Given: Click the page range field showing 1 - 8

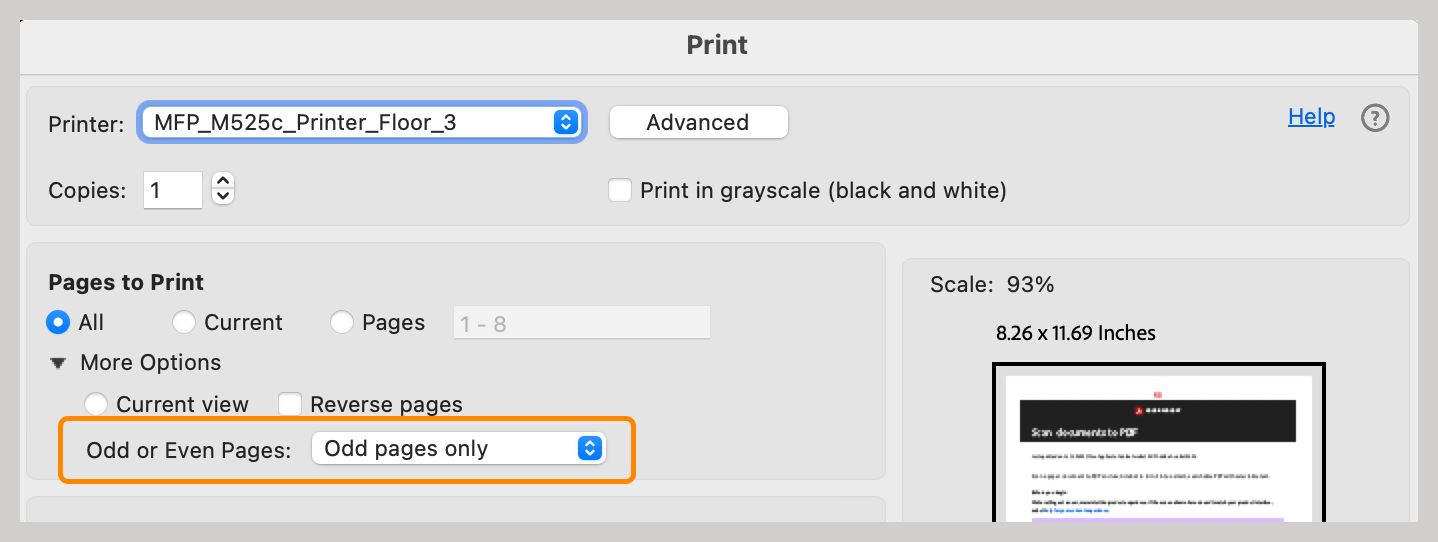Looking at the screenshot, I should 581,323.
